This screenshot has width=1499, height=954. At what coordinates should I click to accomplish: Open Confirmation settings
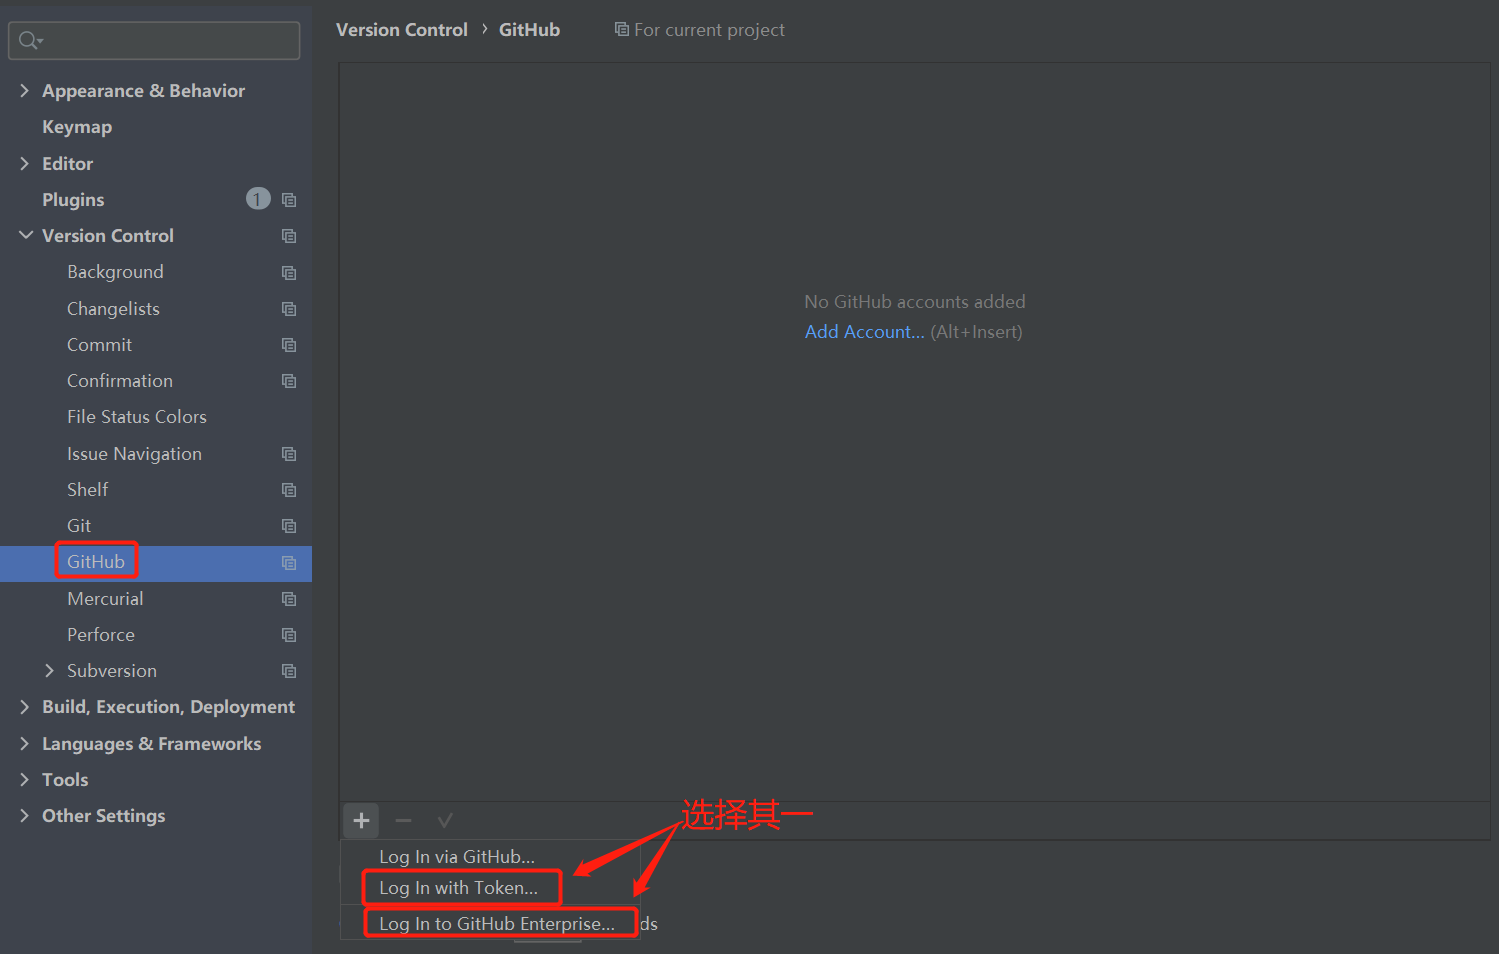coord(120,381)
